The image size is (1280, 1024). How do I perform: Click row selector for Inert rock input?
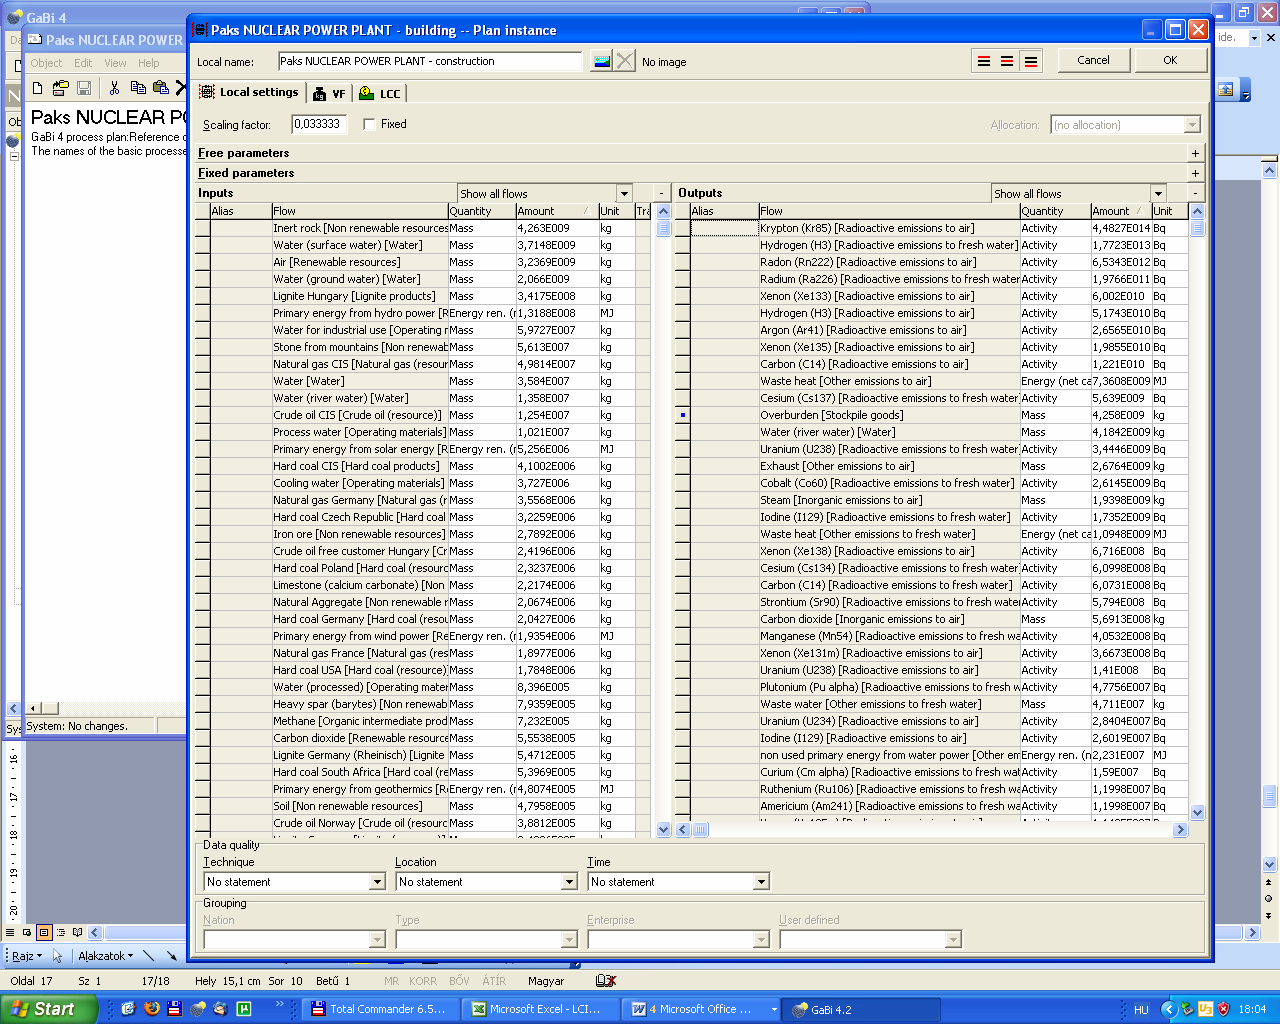(x=203, y=228)
